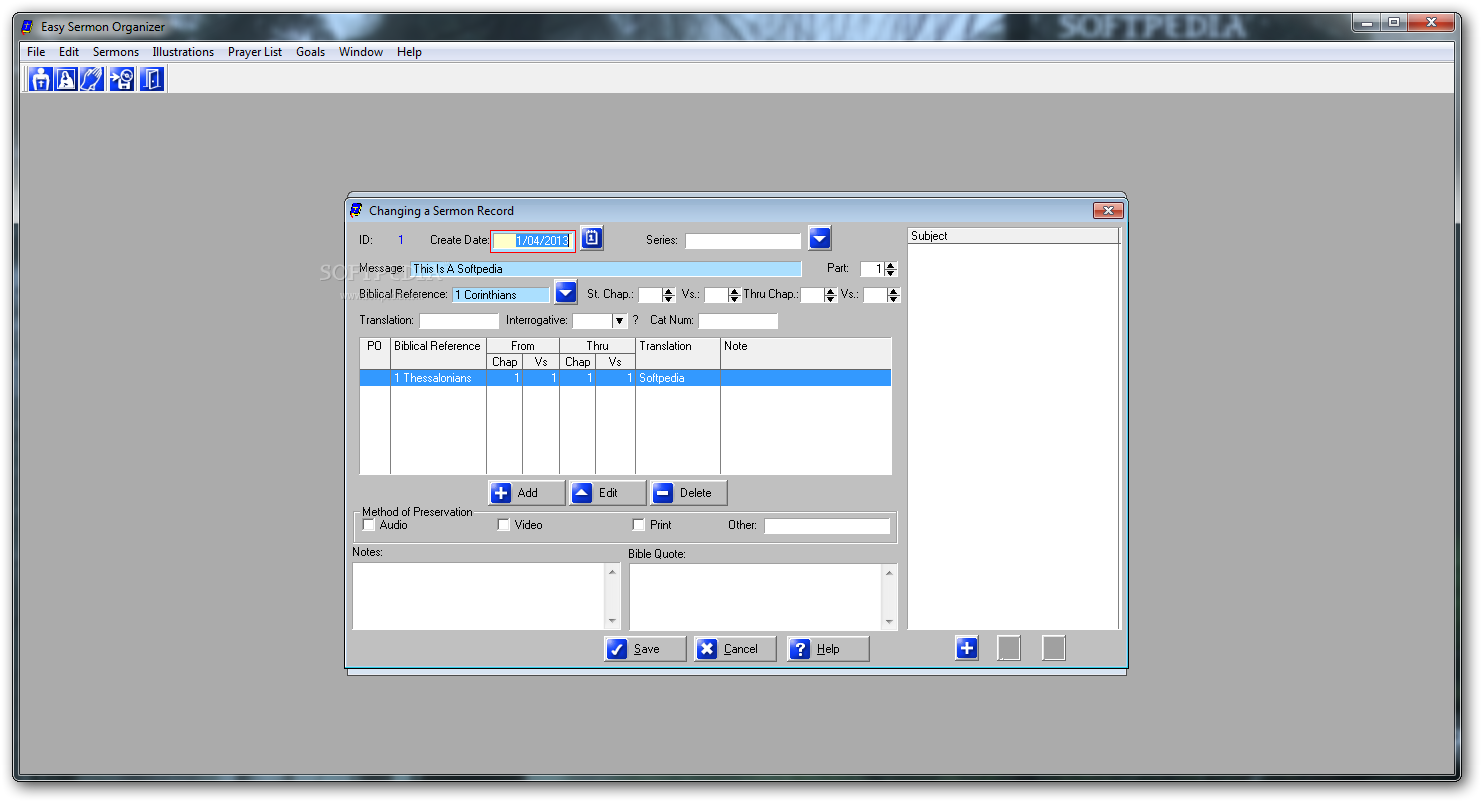
Task: Open the Goals menu
Action: 311,52
